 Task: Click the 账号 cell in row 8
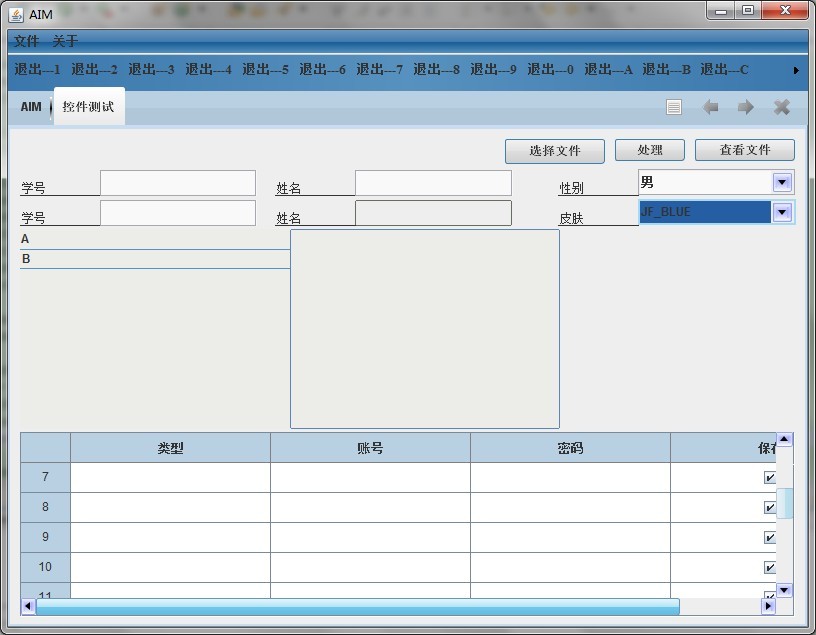(x=370, y=507)
